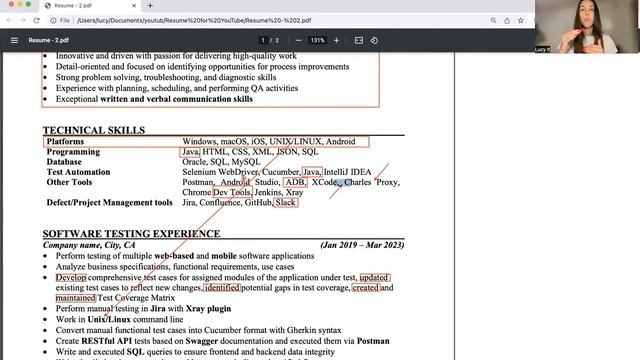Click 'Windows, macOS, iOS' platforms text
This screenshot has width=640, height=360.
[224, 141]
